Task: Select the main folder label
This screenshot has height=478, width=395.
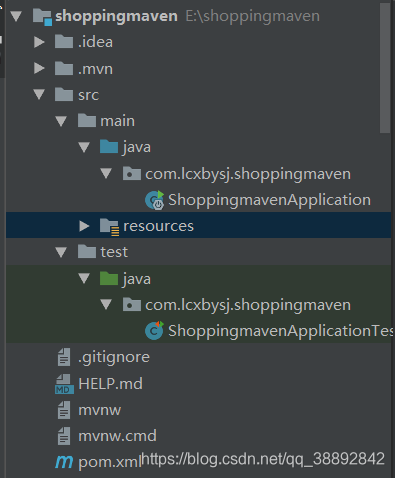Action: pyautogui.click(x=118, y=121)
